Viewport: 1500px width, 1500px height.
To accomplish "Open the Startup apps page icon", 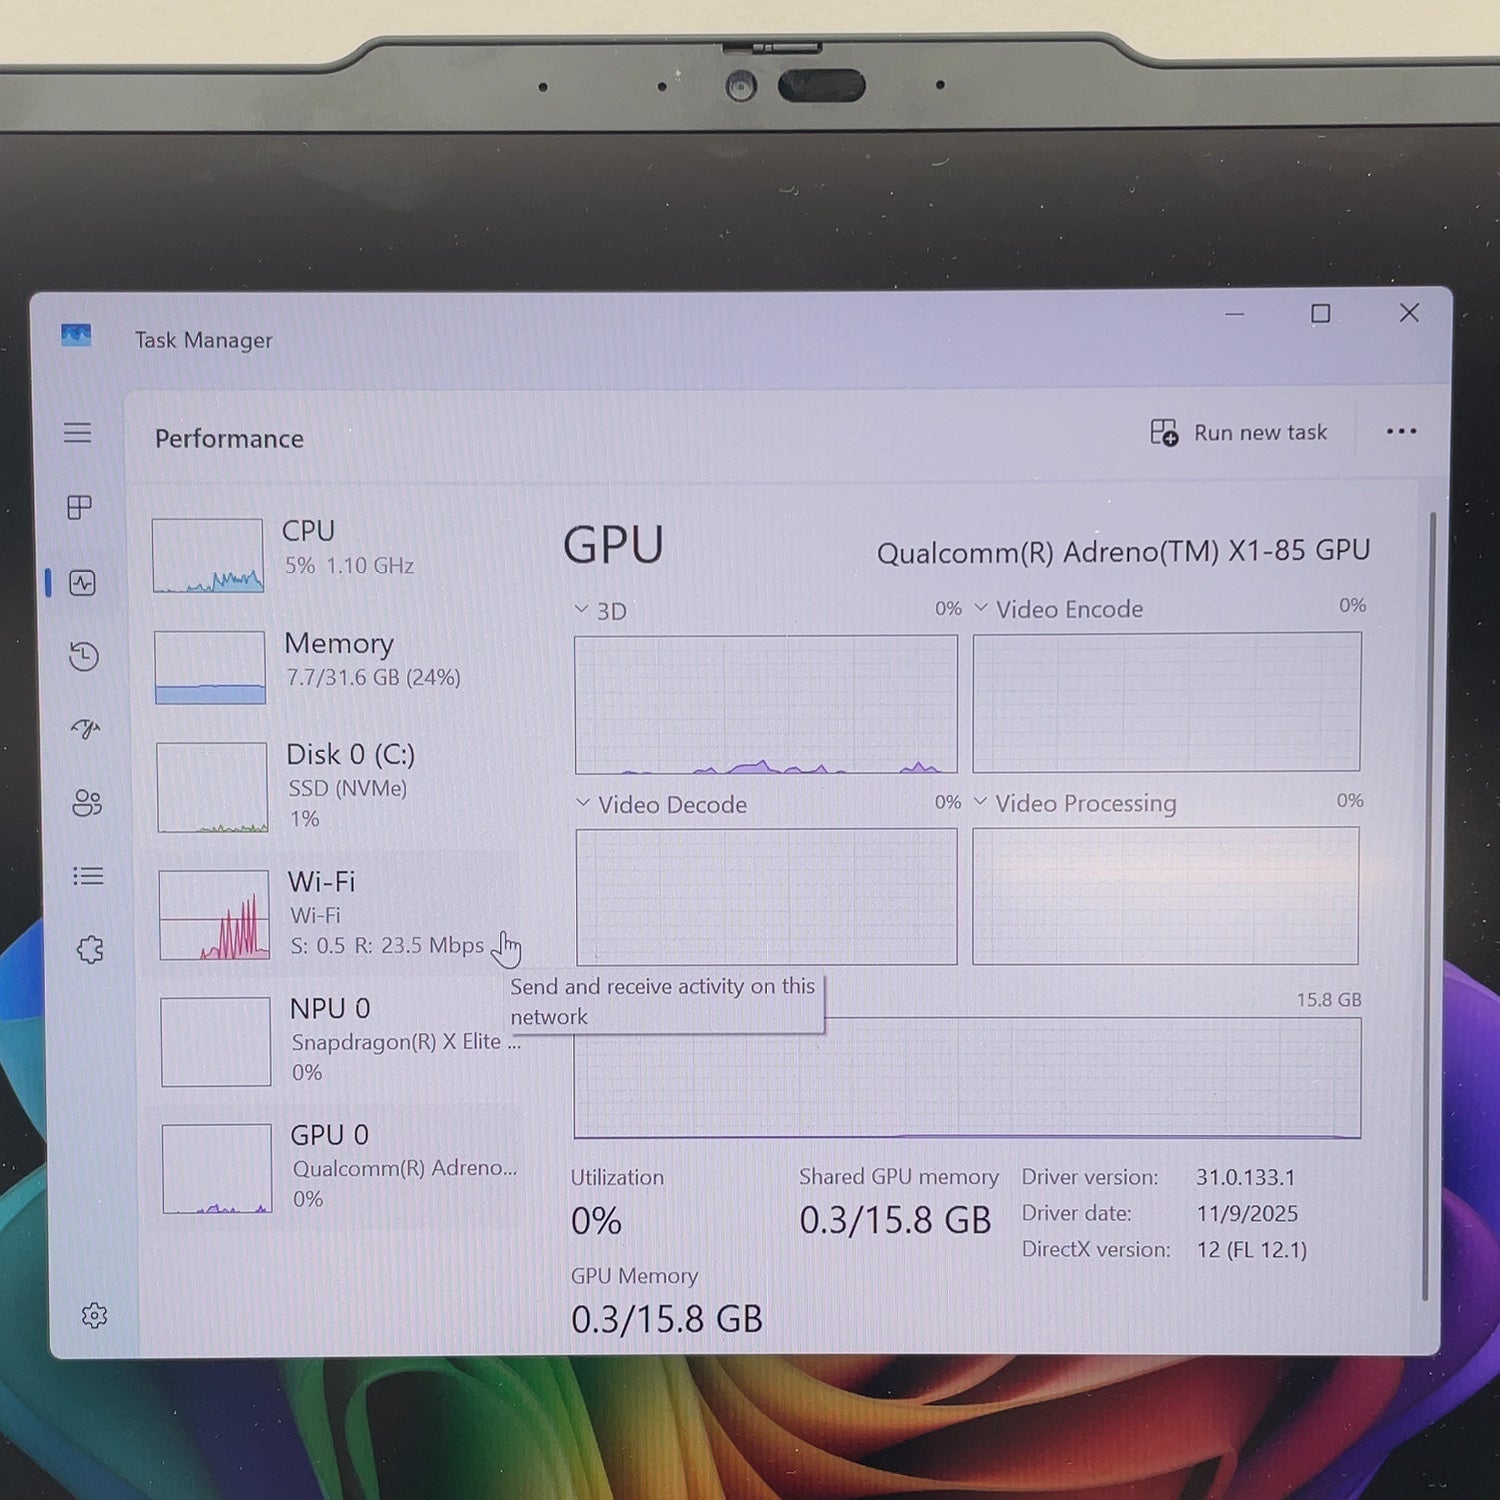I will click(86, 729).
